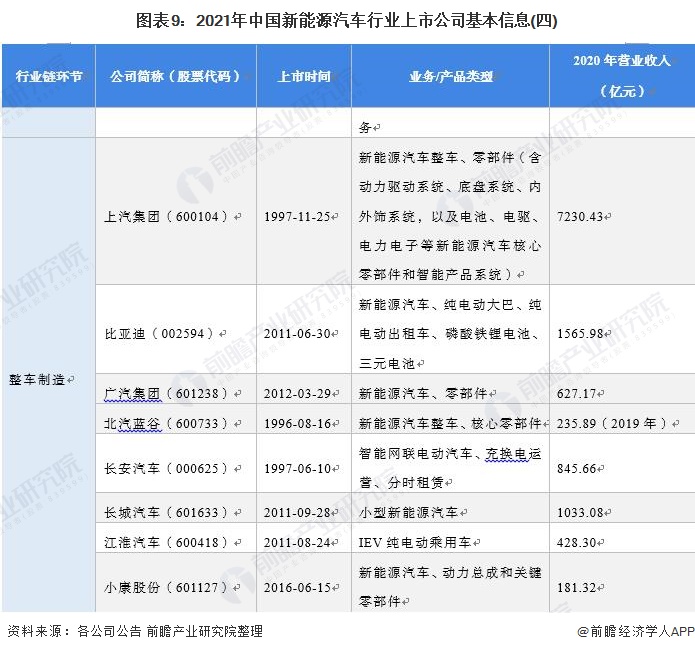Click the date 1997-06-10
695x652 pixels.
[x=299, y=468]
